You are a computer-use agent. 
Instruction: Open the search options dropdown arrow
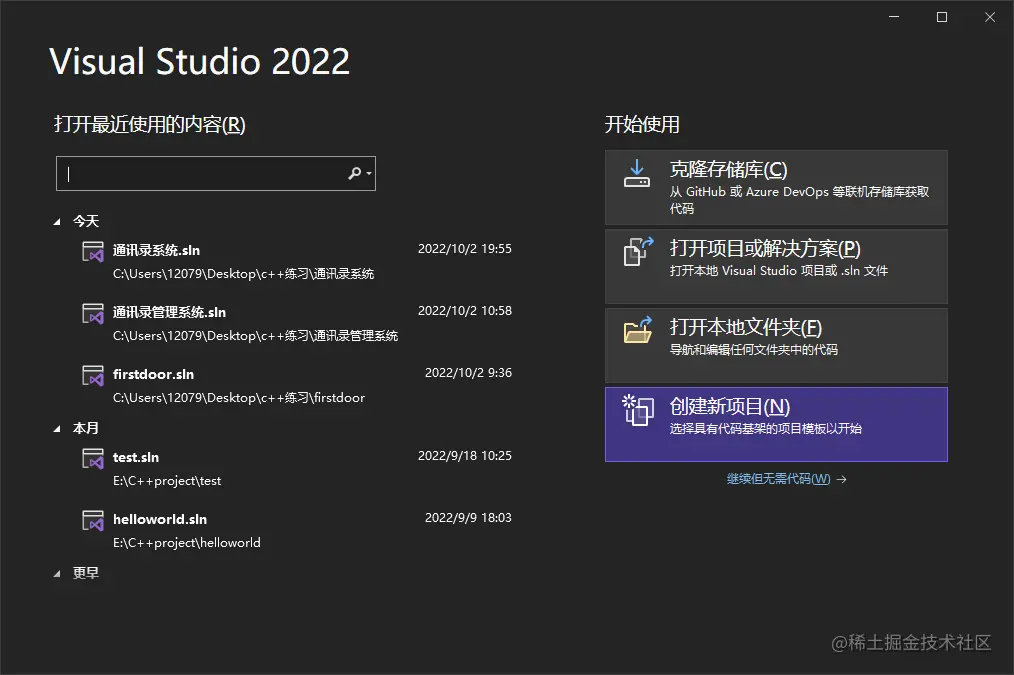(x=369, y=173)
